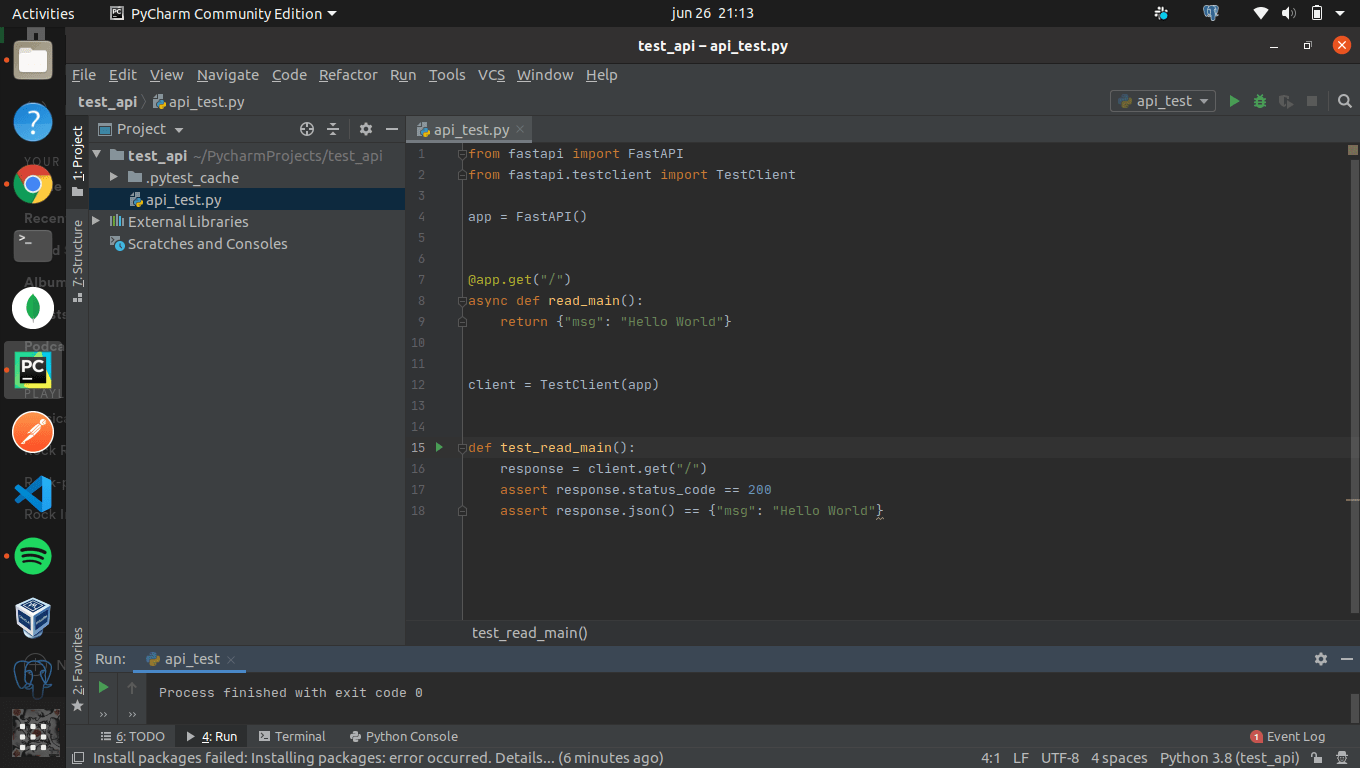Click Python 3.8 (test_api) interpreter in status bar
The image size is (1360, 768).
tap(1229, 758)
